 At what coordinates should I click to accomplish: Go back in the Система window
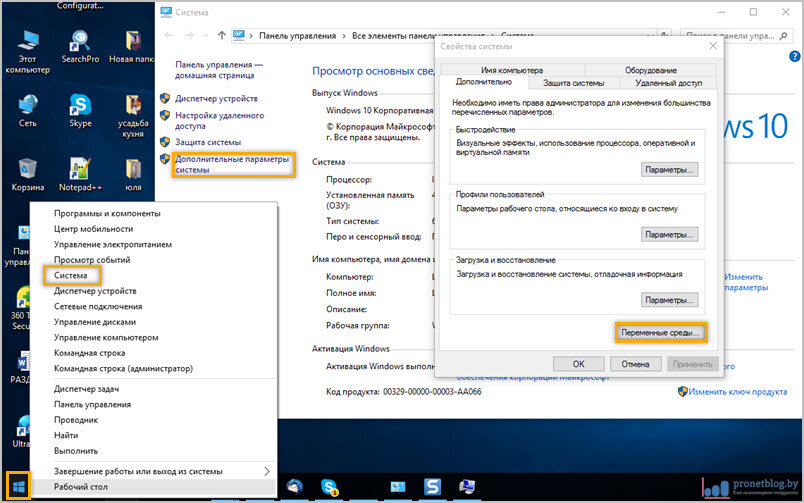tap(168, 35)
